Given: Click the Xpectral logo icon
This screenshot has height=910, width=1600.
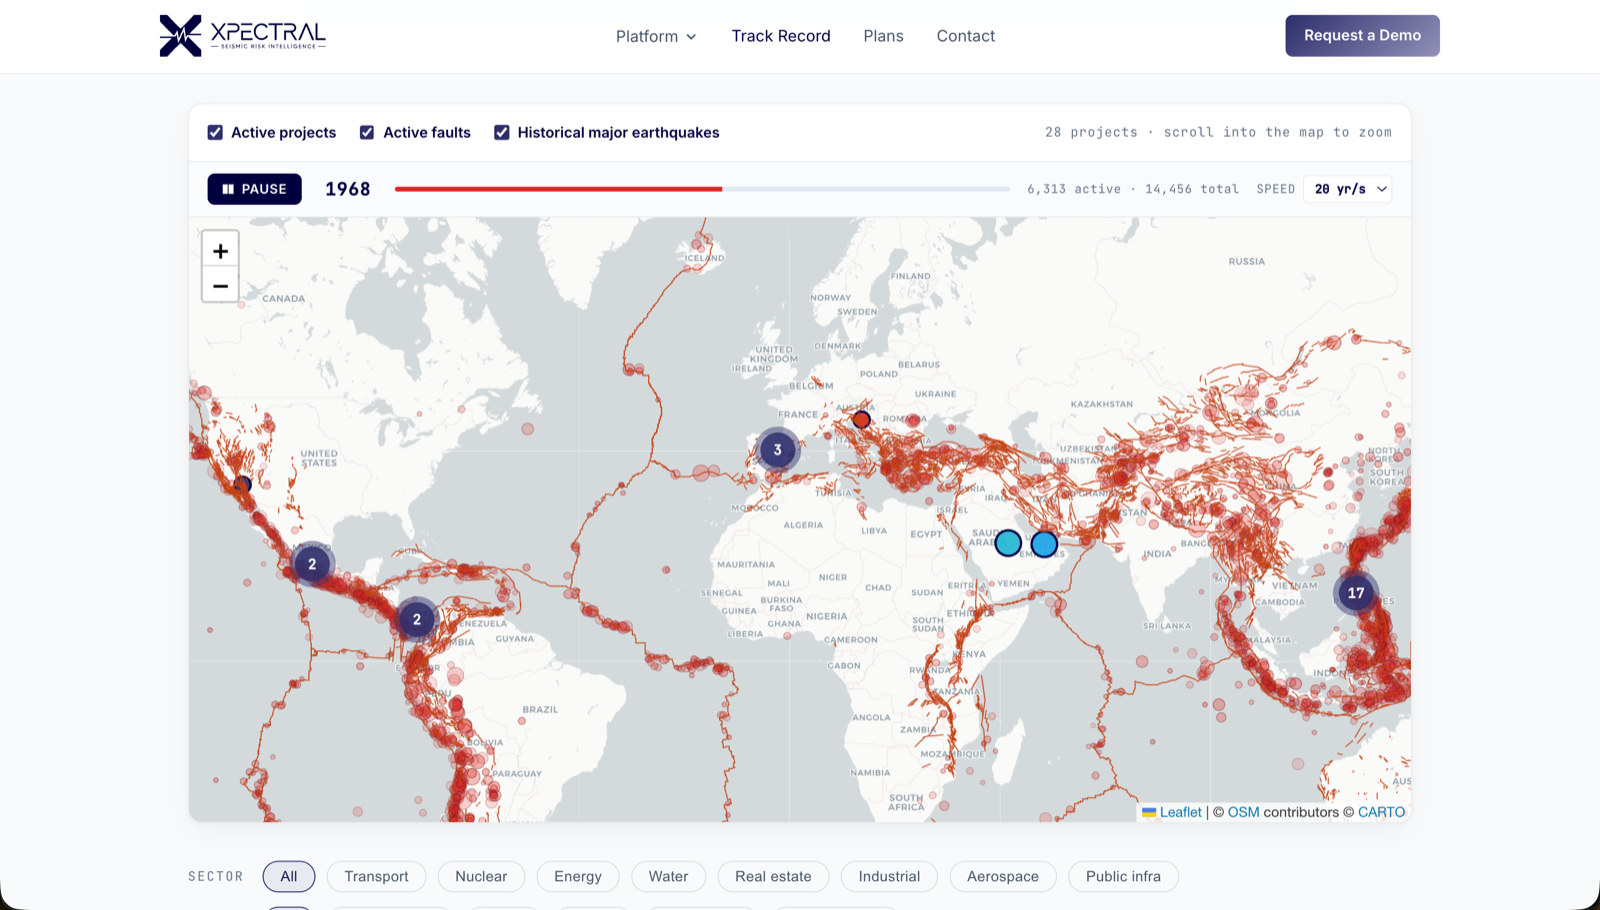Looking at the screenshot, I should (x=181, y=36).
